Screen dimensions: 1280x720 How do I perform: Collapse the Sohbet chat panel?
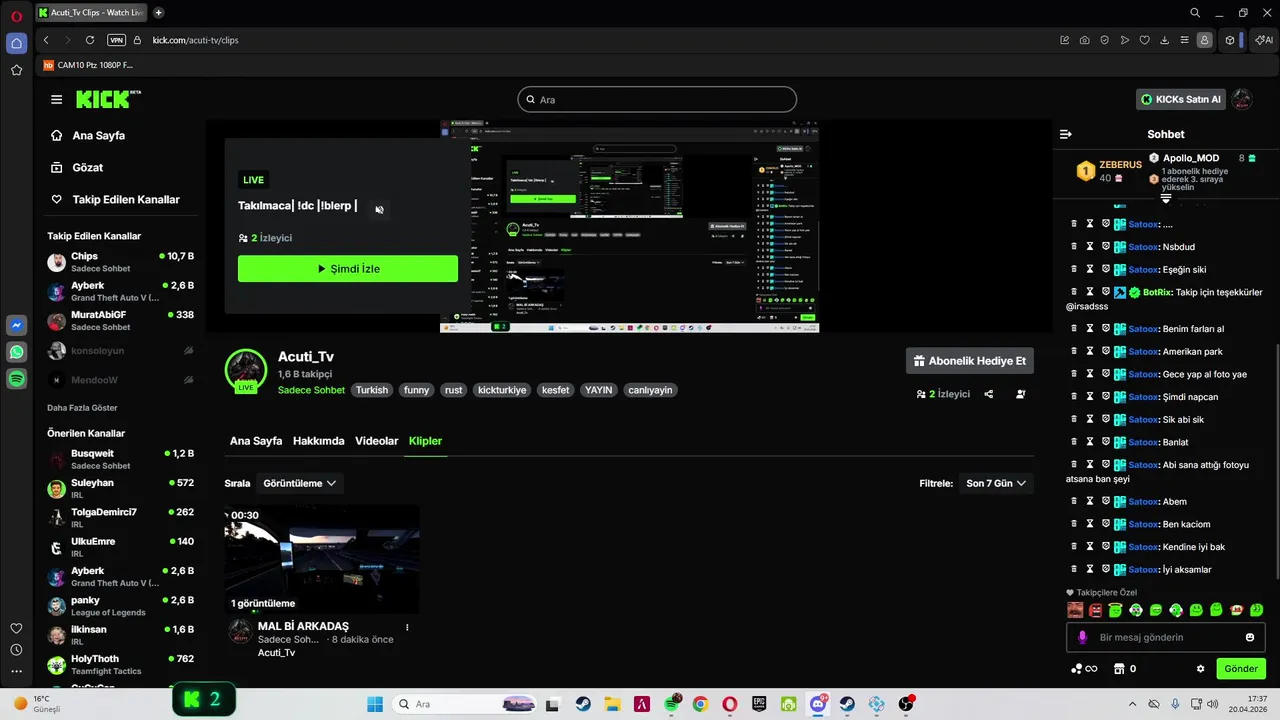tap(1066, 134)
